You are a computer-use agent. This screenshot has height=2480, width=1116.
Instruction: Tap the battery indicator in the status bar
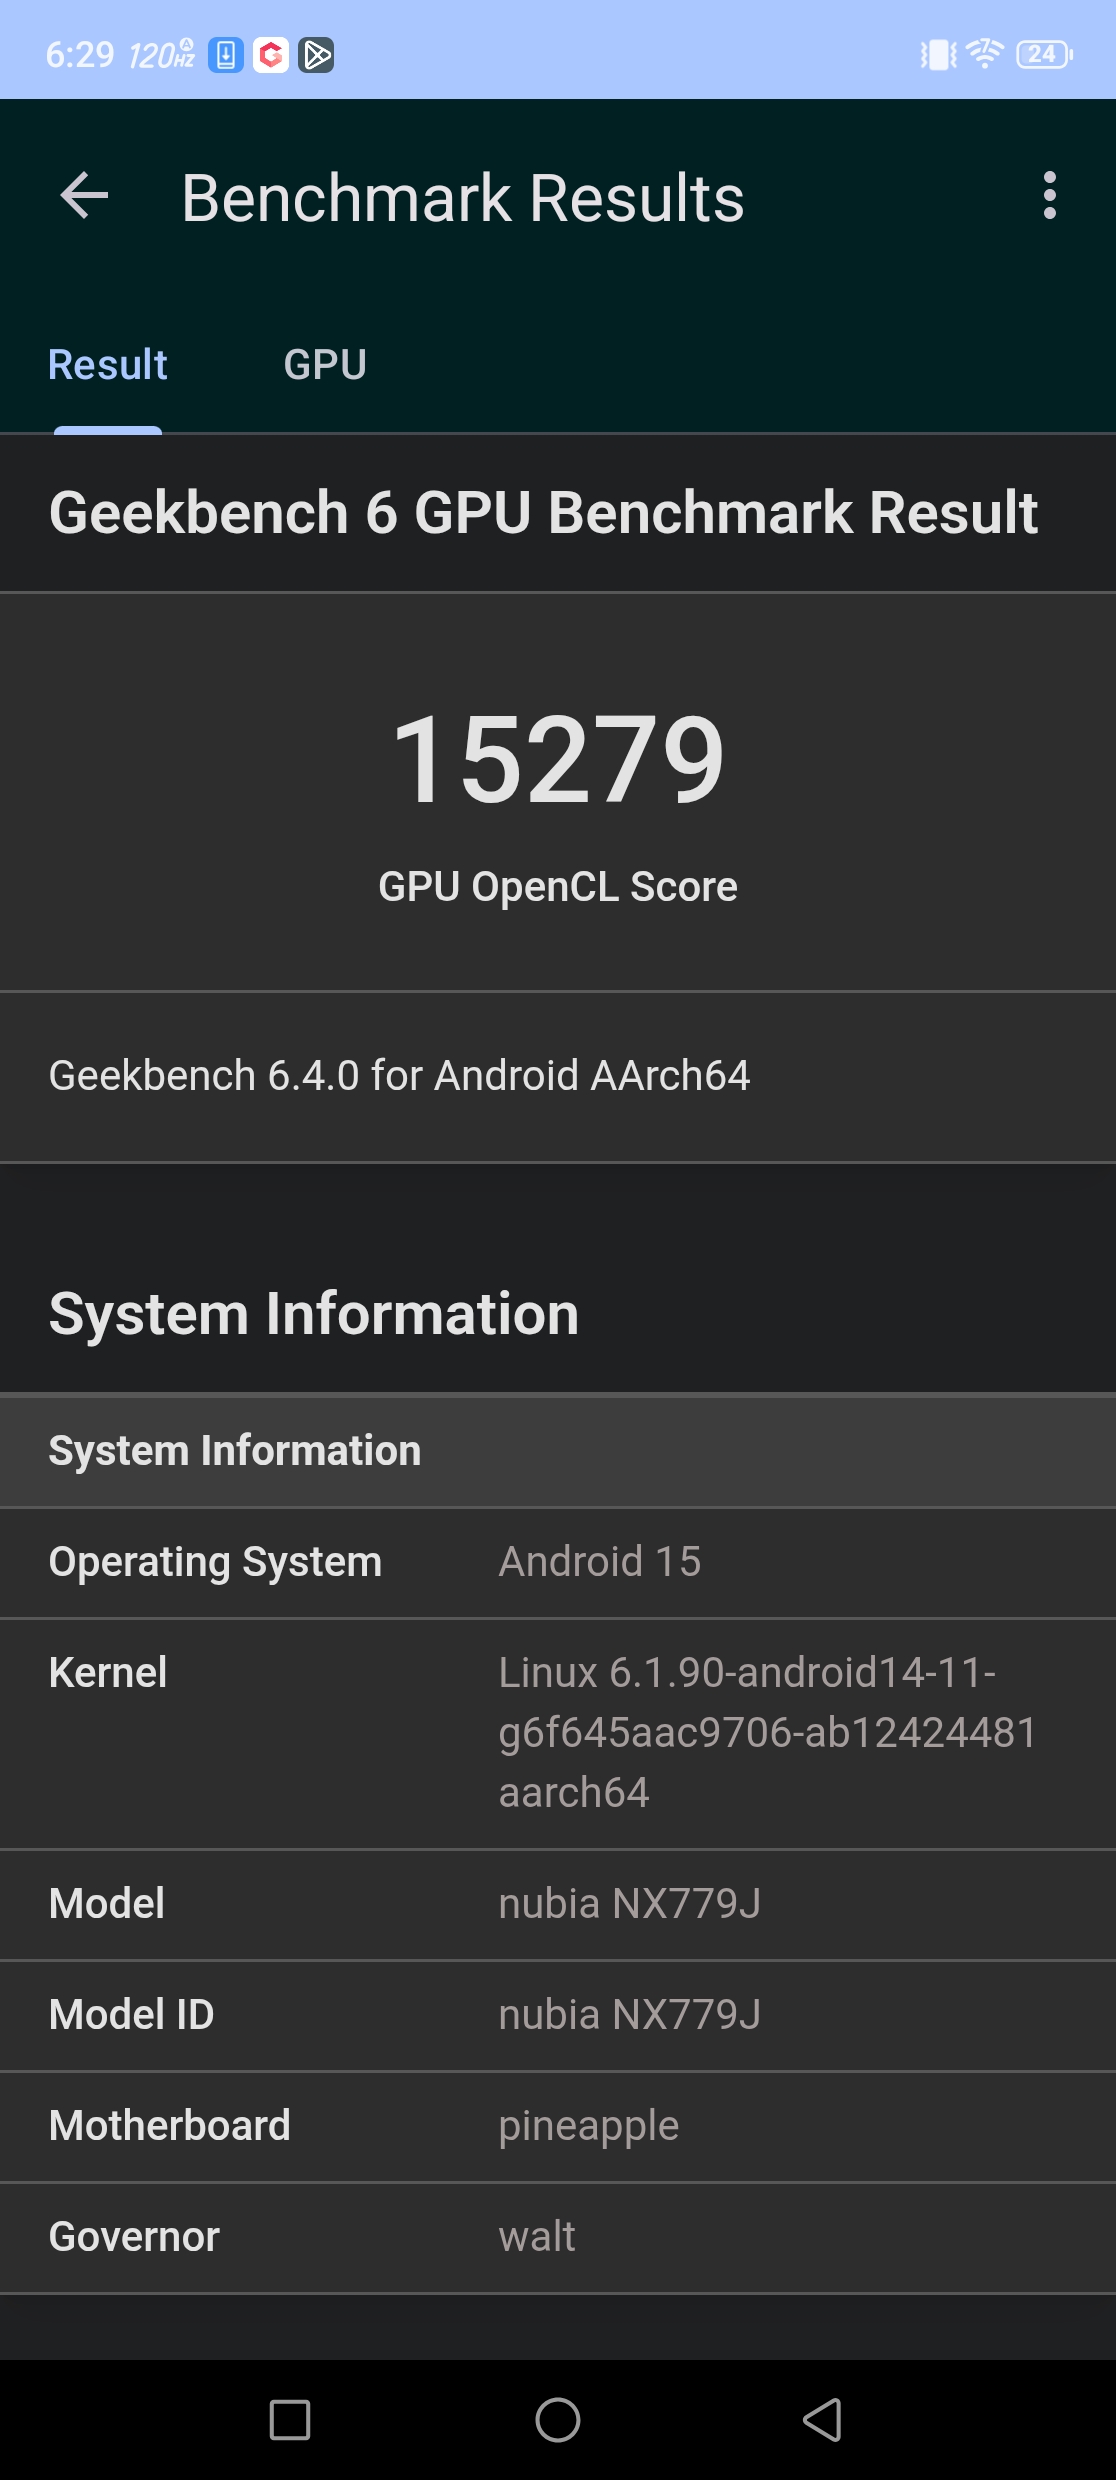point(1044,54)
